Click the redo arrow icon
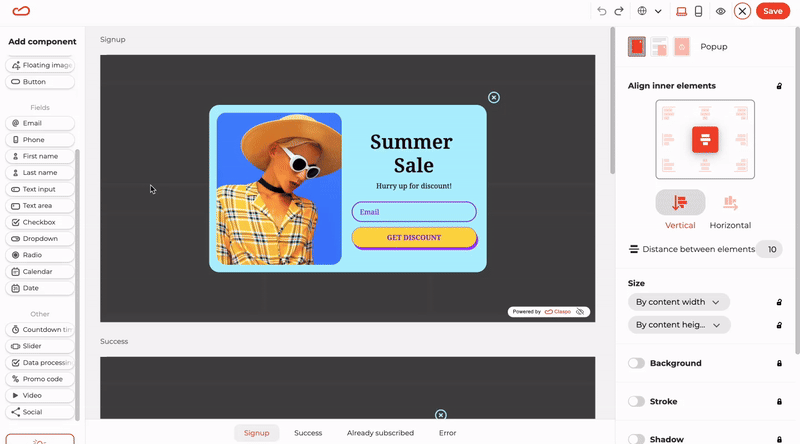 point(619,11)
